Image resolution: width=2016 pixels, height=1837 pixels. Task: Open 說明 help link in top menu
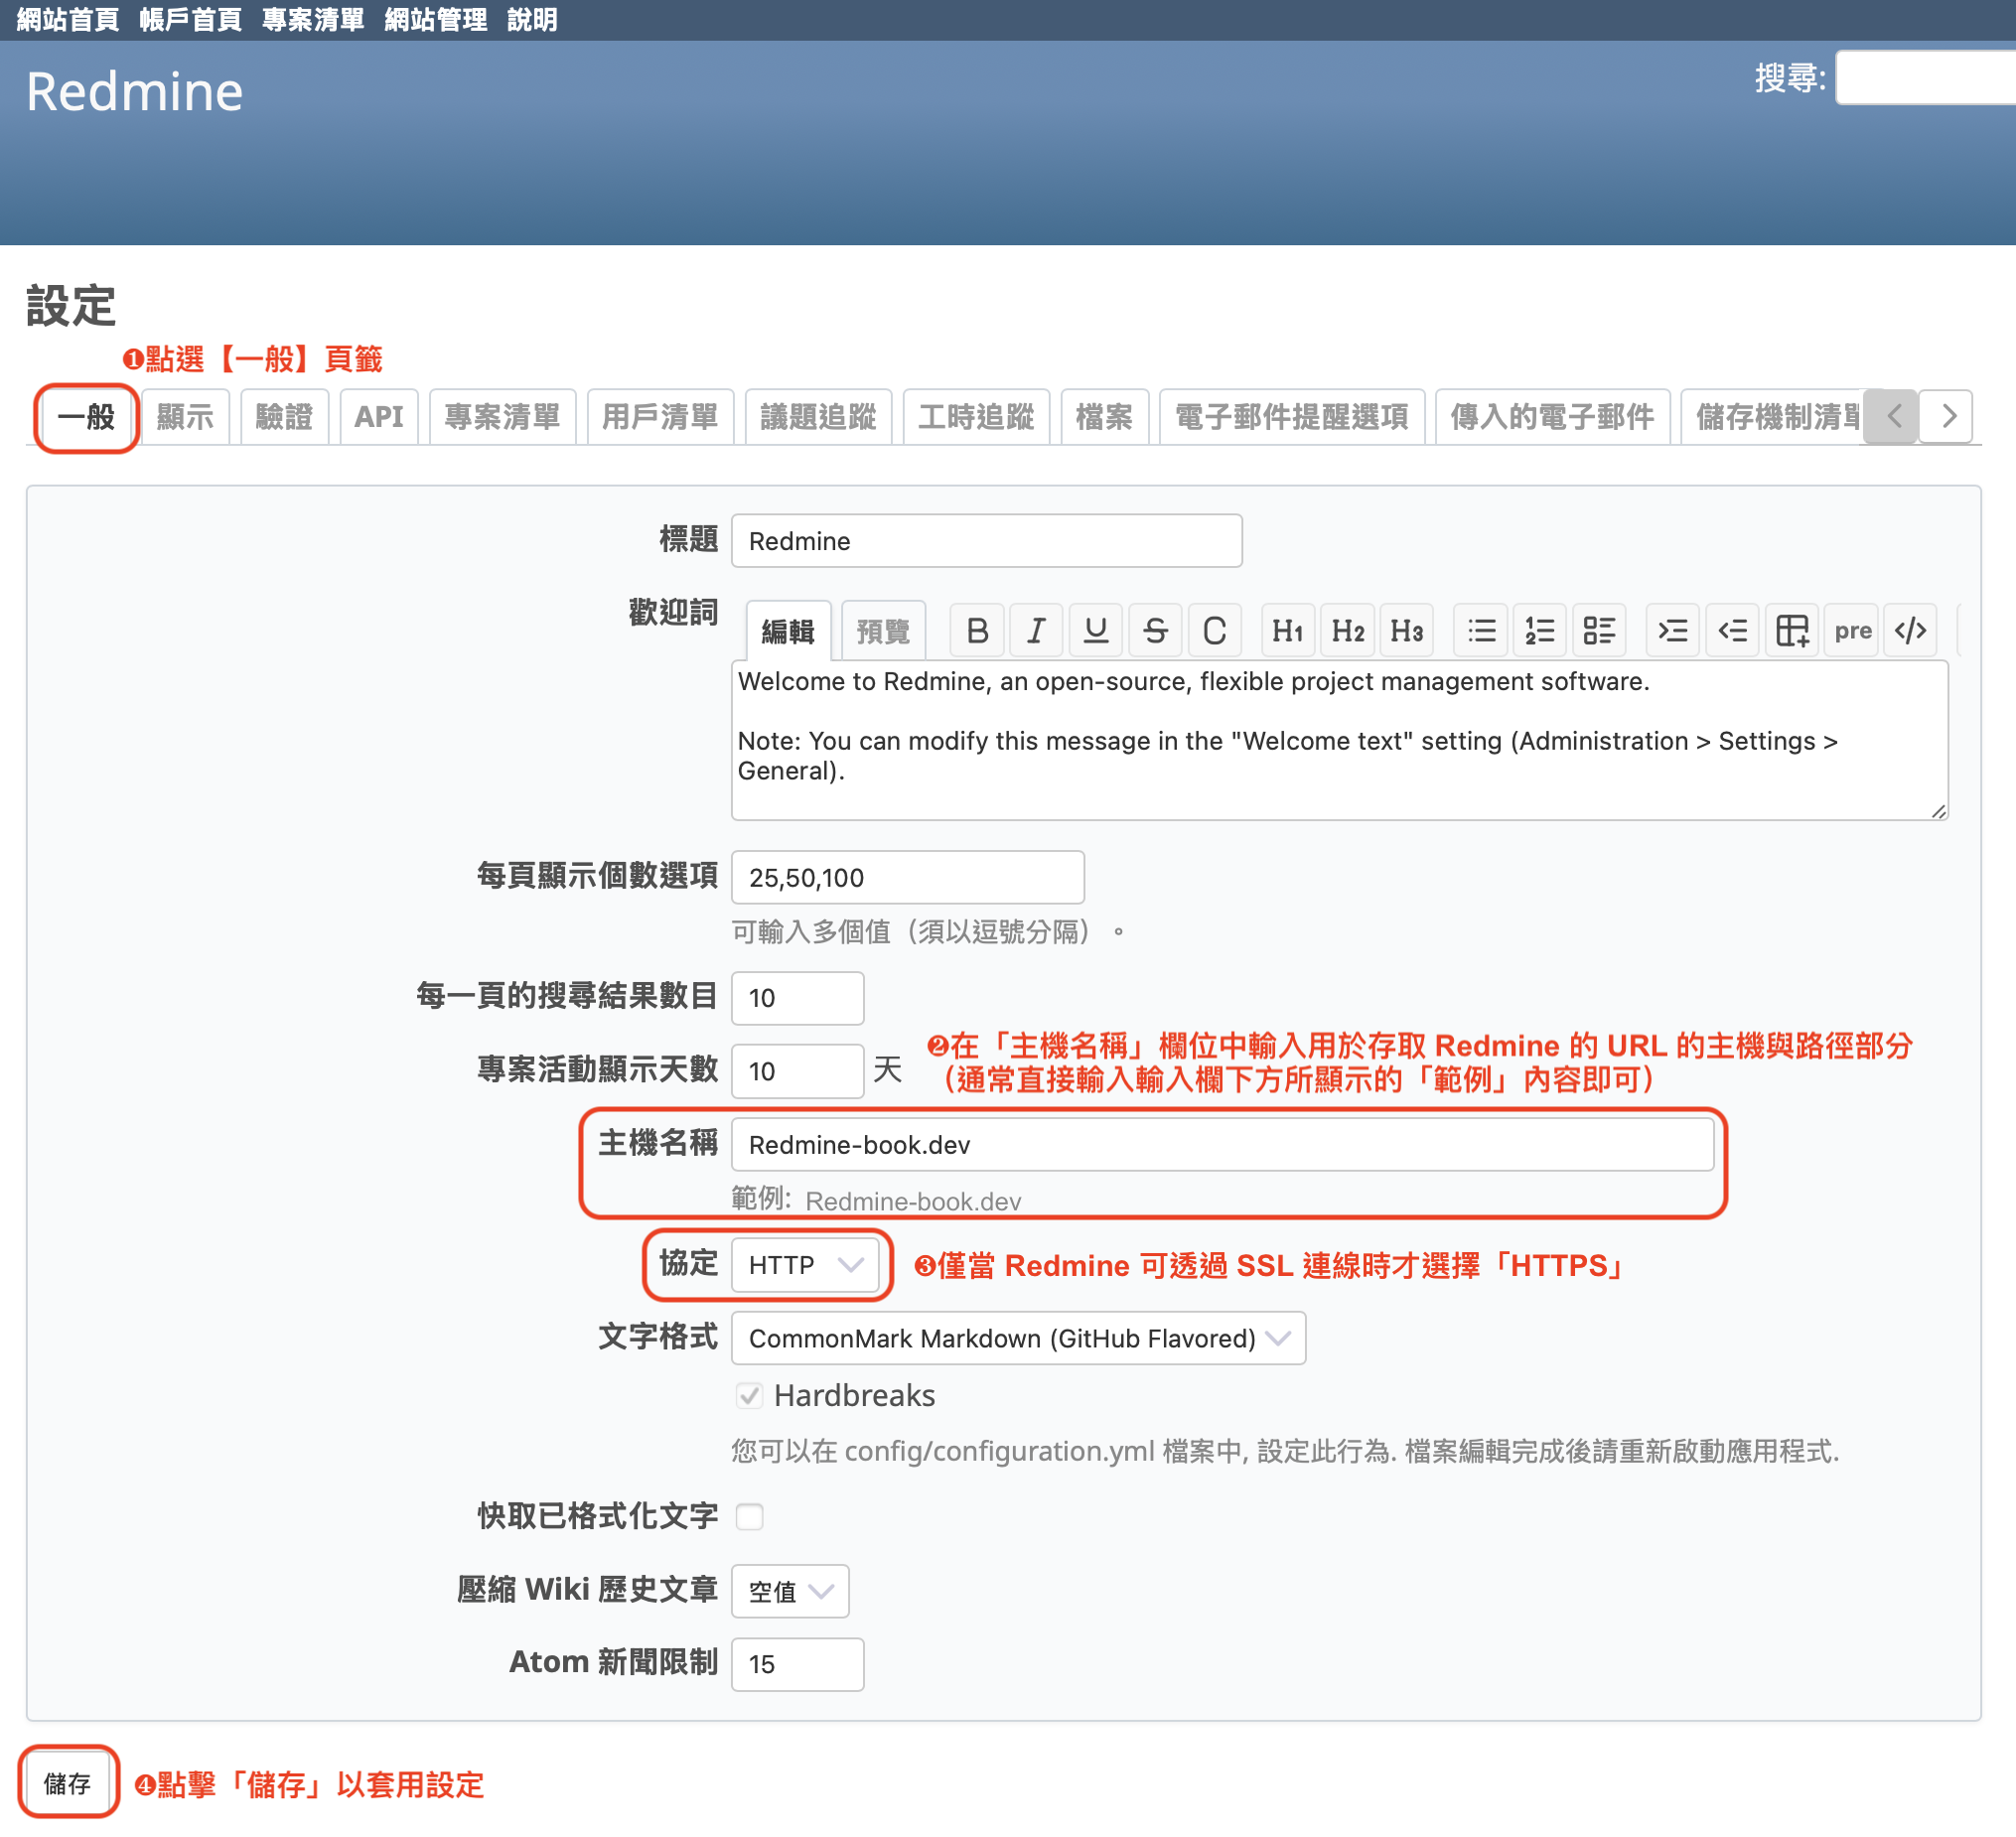(x=532, y=20)
